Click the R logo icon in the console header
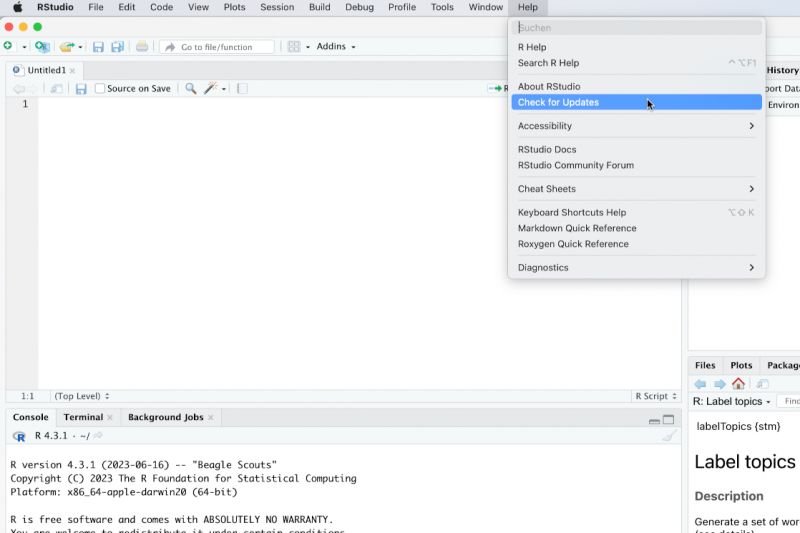This screenshot has height=533, width=800. pyautogui.click(x=19, y=437)
